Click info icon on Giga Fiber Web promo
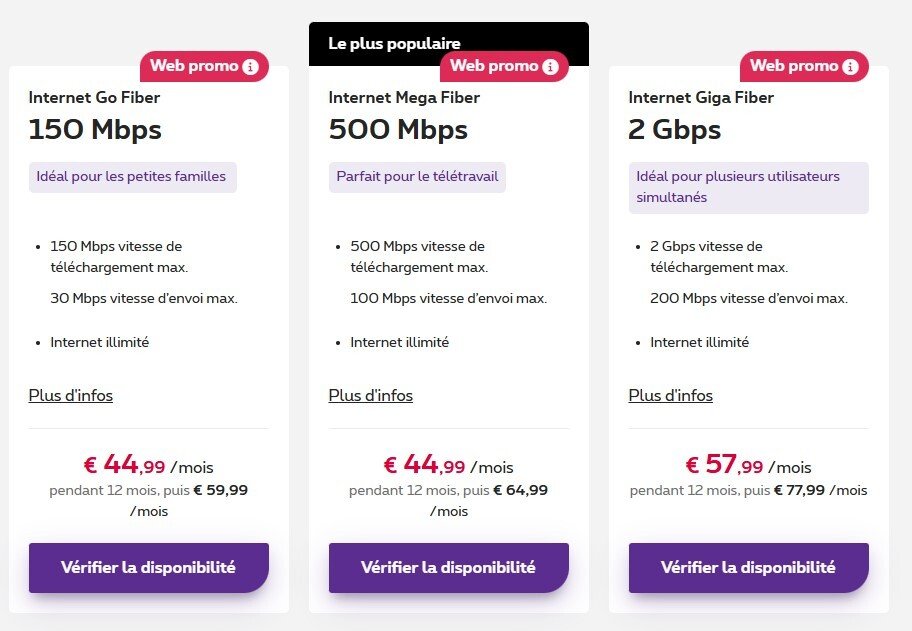Viewport: 912px width, 631px height. [x=850, y=67]
